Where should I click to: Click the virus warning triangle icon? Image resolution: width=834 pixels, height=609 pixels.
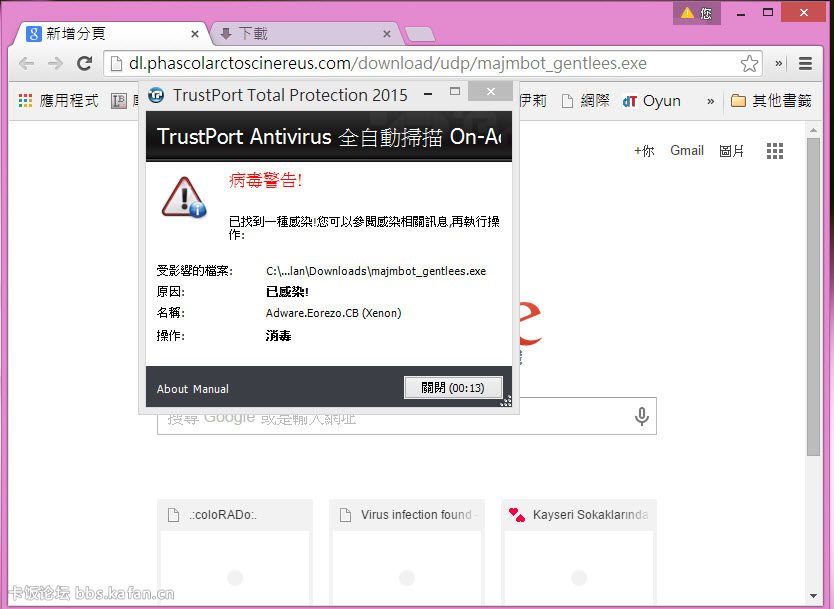184,197
